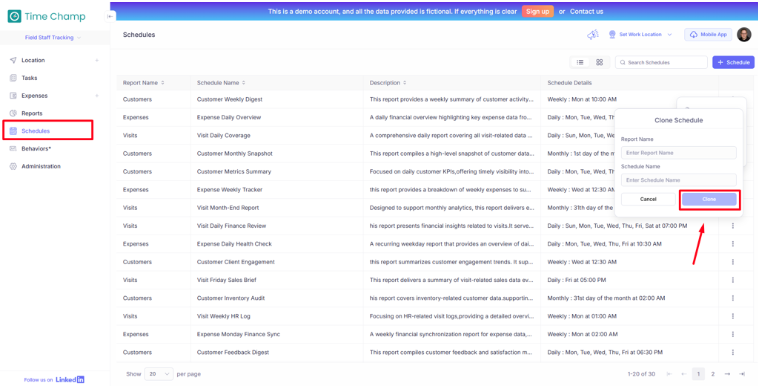Click Customer Weekly Digest schedule name
The height and width of the screenshot is (390, 758).
click(x=230, y=99)
